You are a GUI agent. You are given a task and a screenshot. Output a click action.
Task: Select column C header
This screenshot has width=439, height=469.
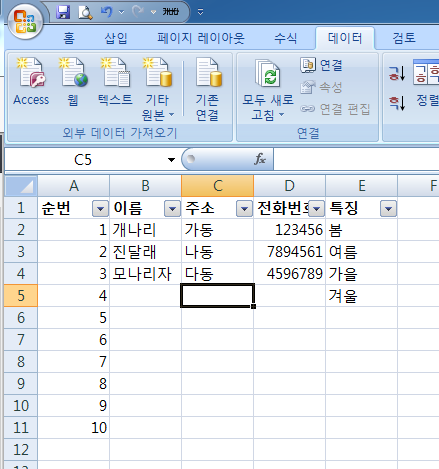[x=218, y=186]
